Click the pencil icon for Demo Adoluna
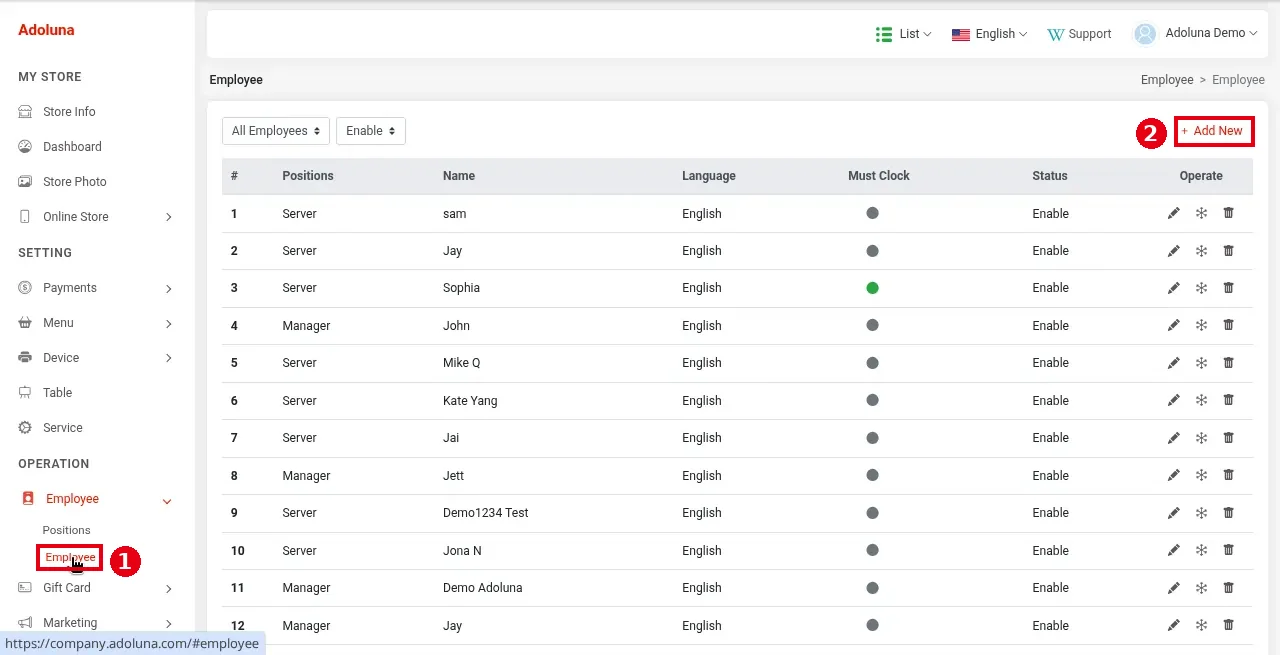Image resolution: width=1280 pixels, height=655 pixels. point(1174,588)
